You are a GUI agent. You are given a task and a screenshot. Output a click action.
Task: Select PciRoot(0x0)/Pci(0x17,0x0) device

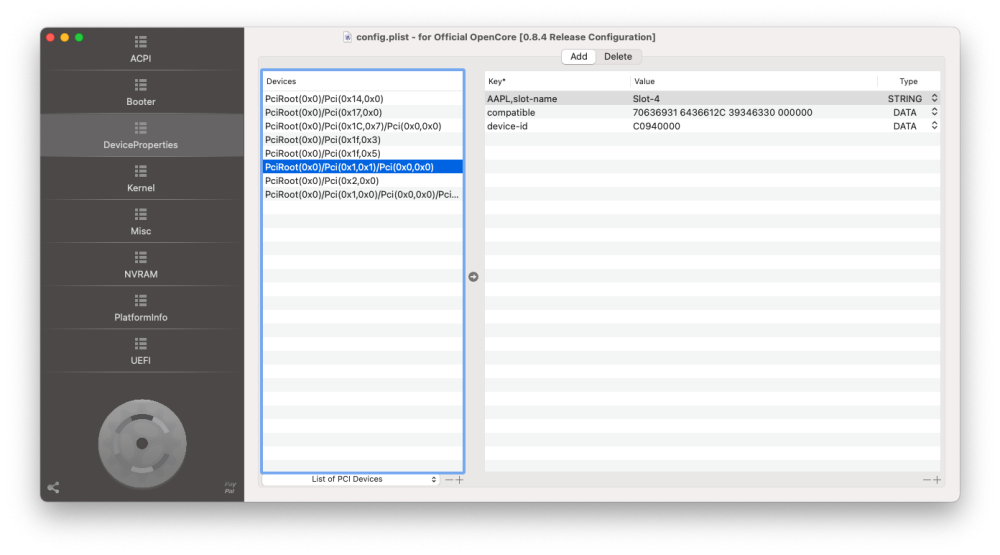362,112
